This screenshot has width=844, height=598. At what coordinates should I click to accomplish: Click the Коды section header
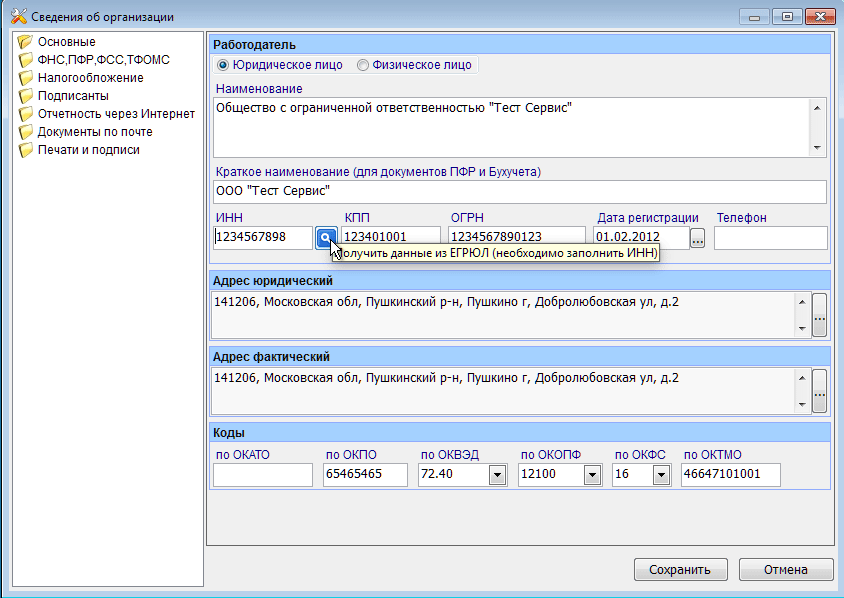coord(519,433)
